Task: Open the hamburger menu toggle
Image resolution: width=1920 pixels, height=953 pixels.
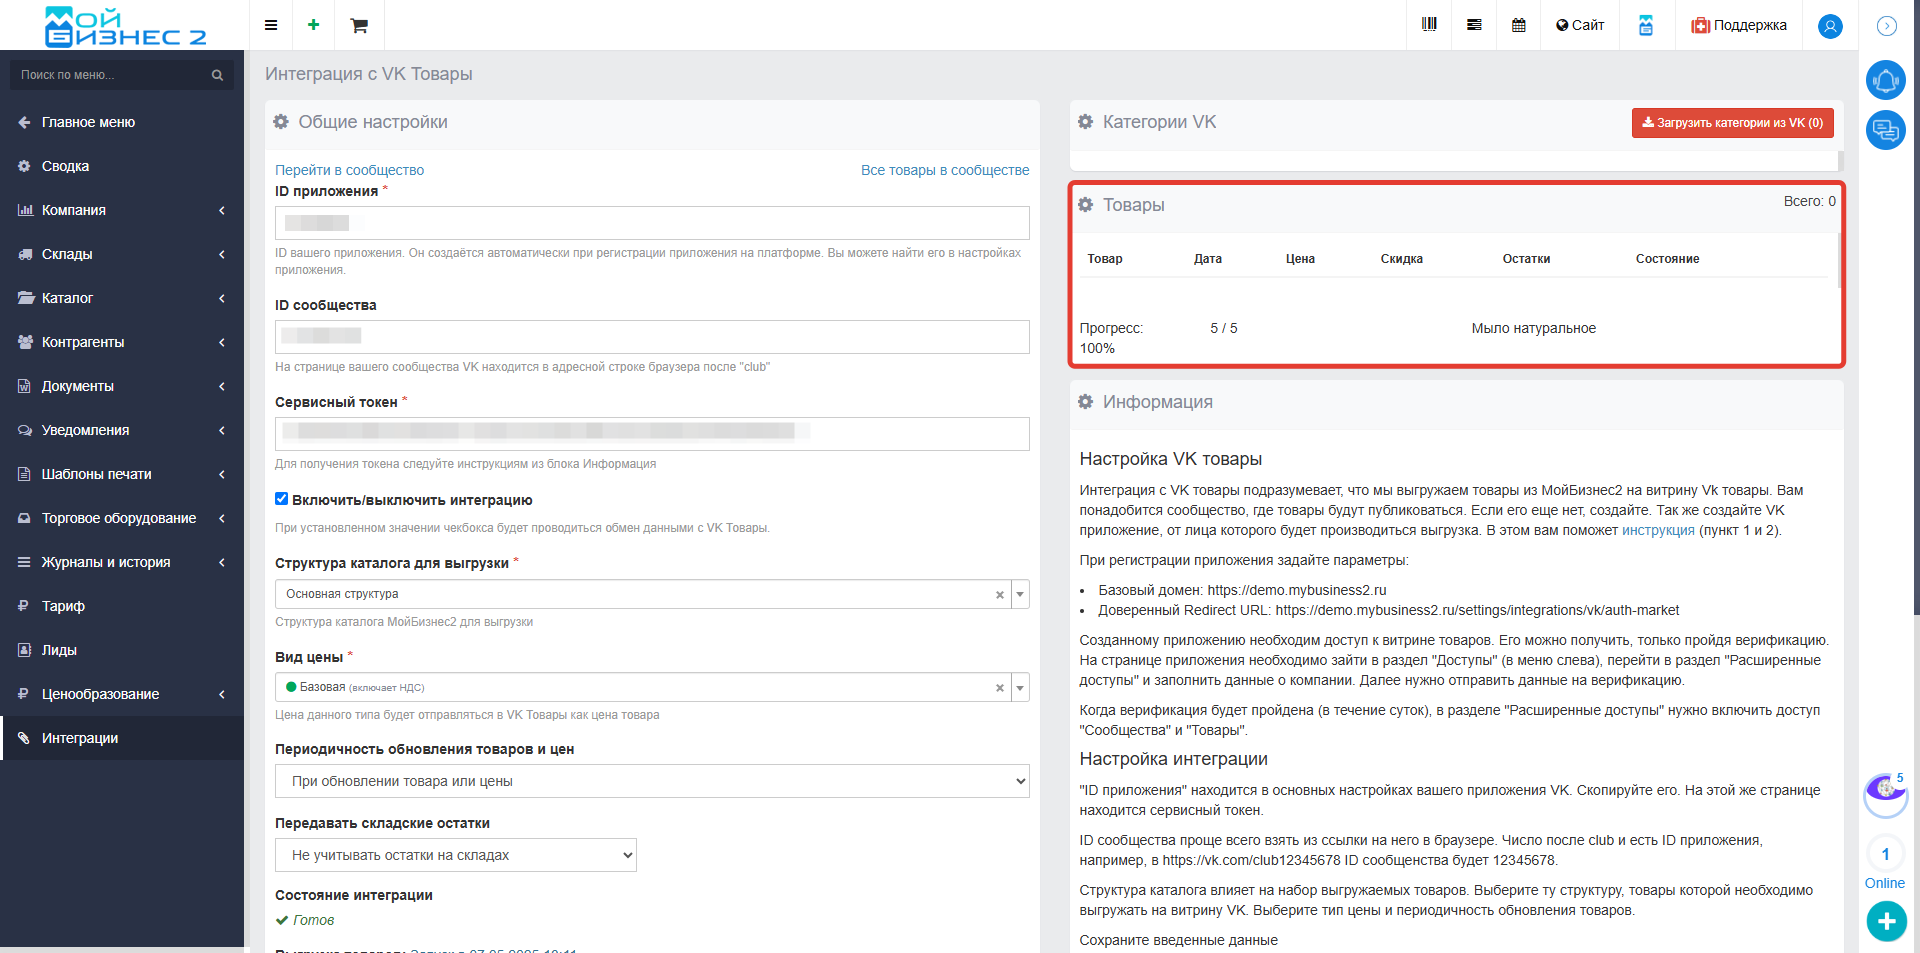Action: tap(270, 25)
